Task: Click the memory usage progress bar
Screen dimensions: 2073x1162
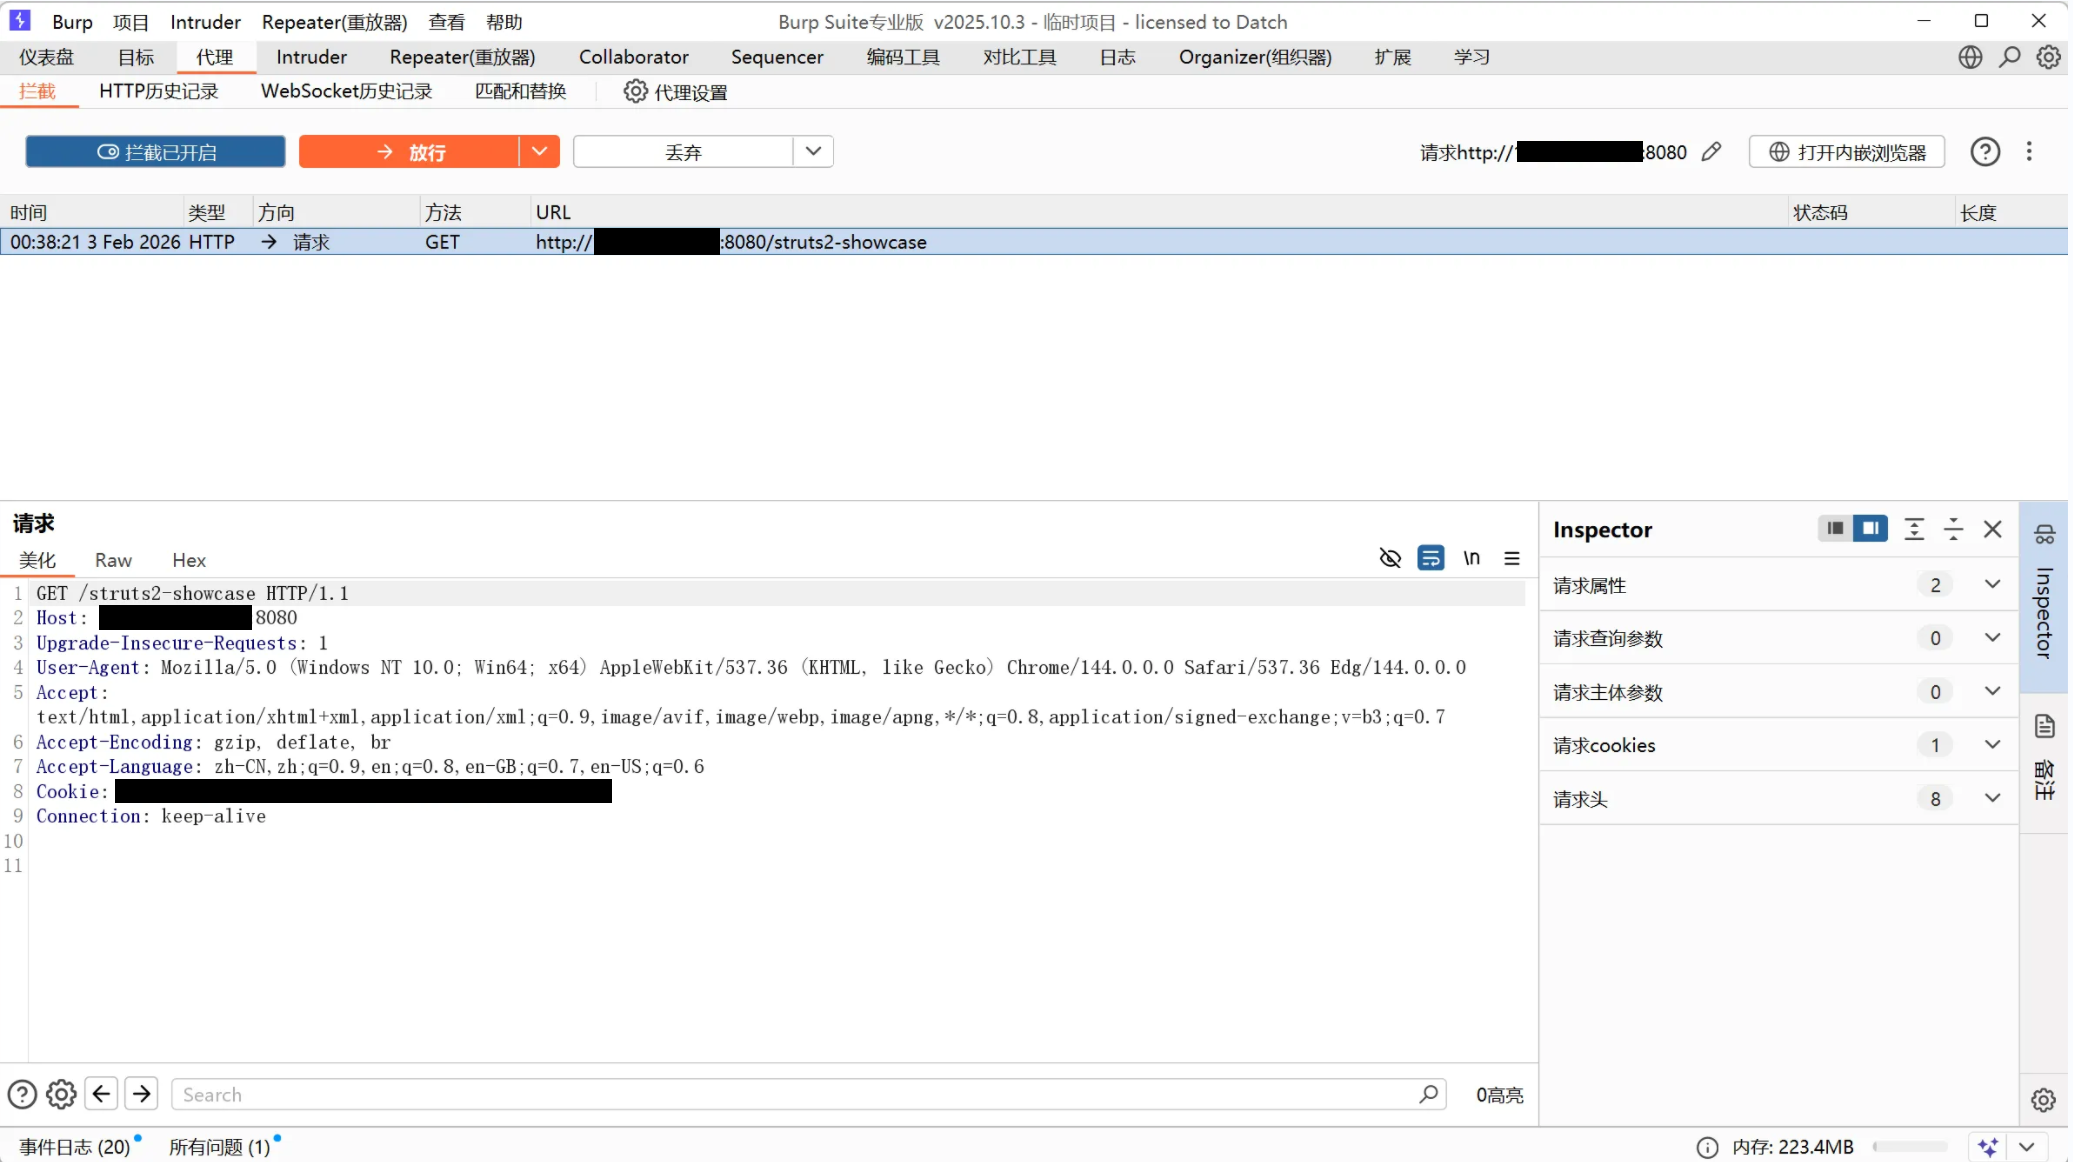Action: point(1910,1147)
